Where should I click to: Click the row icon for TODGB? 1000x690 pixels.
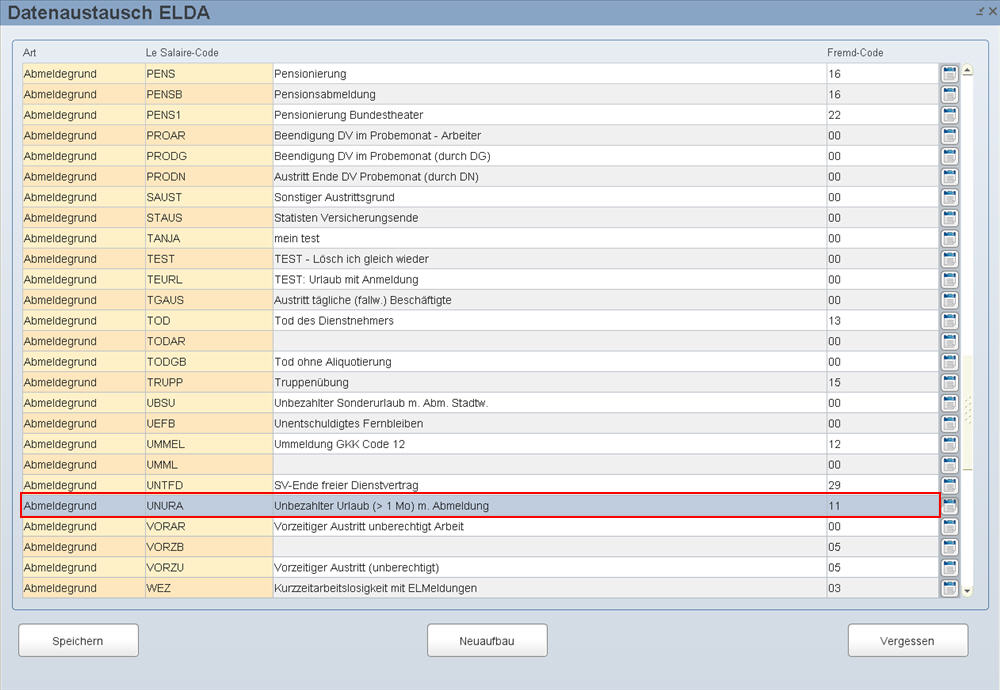(949, 362)
